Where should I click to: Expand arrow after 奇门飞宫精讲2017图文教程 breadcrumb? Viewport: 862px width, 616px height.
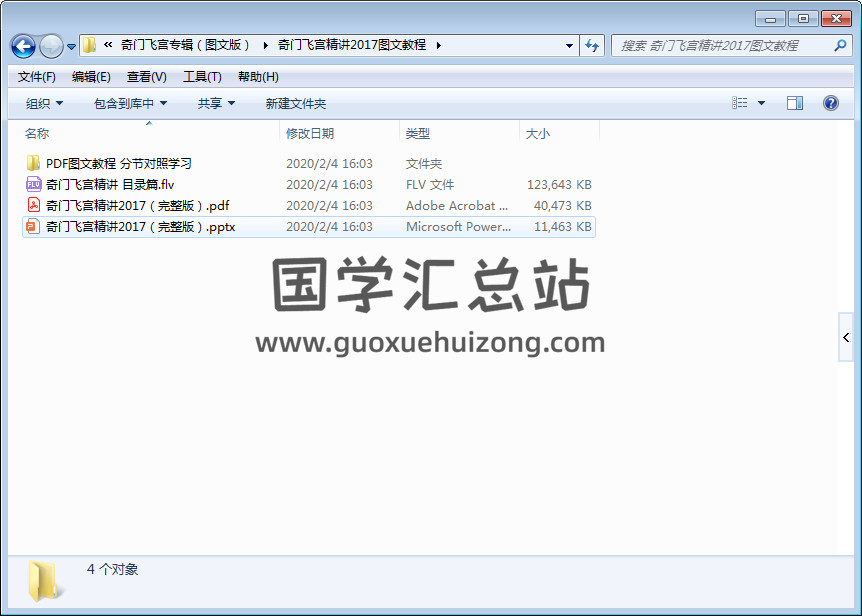[x=439, y=45]
